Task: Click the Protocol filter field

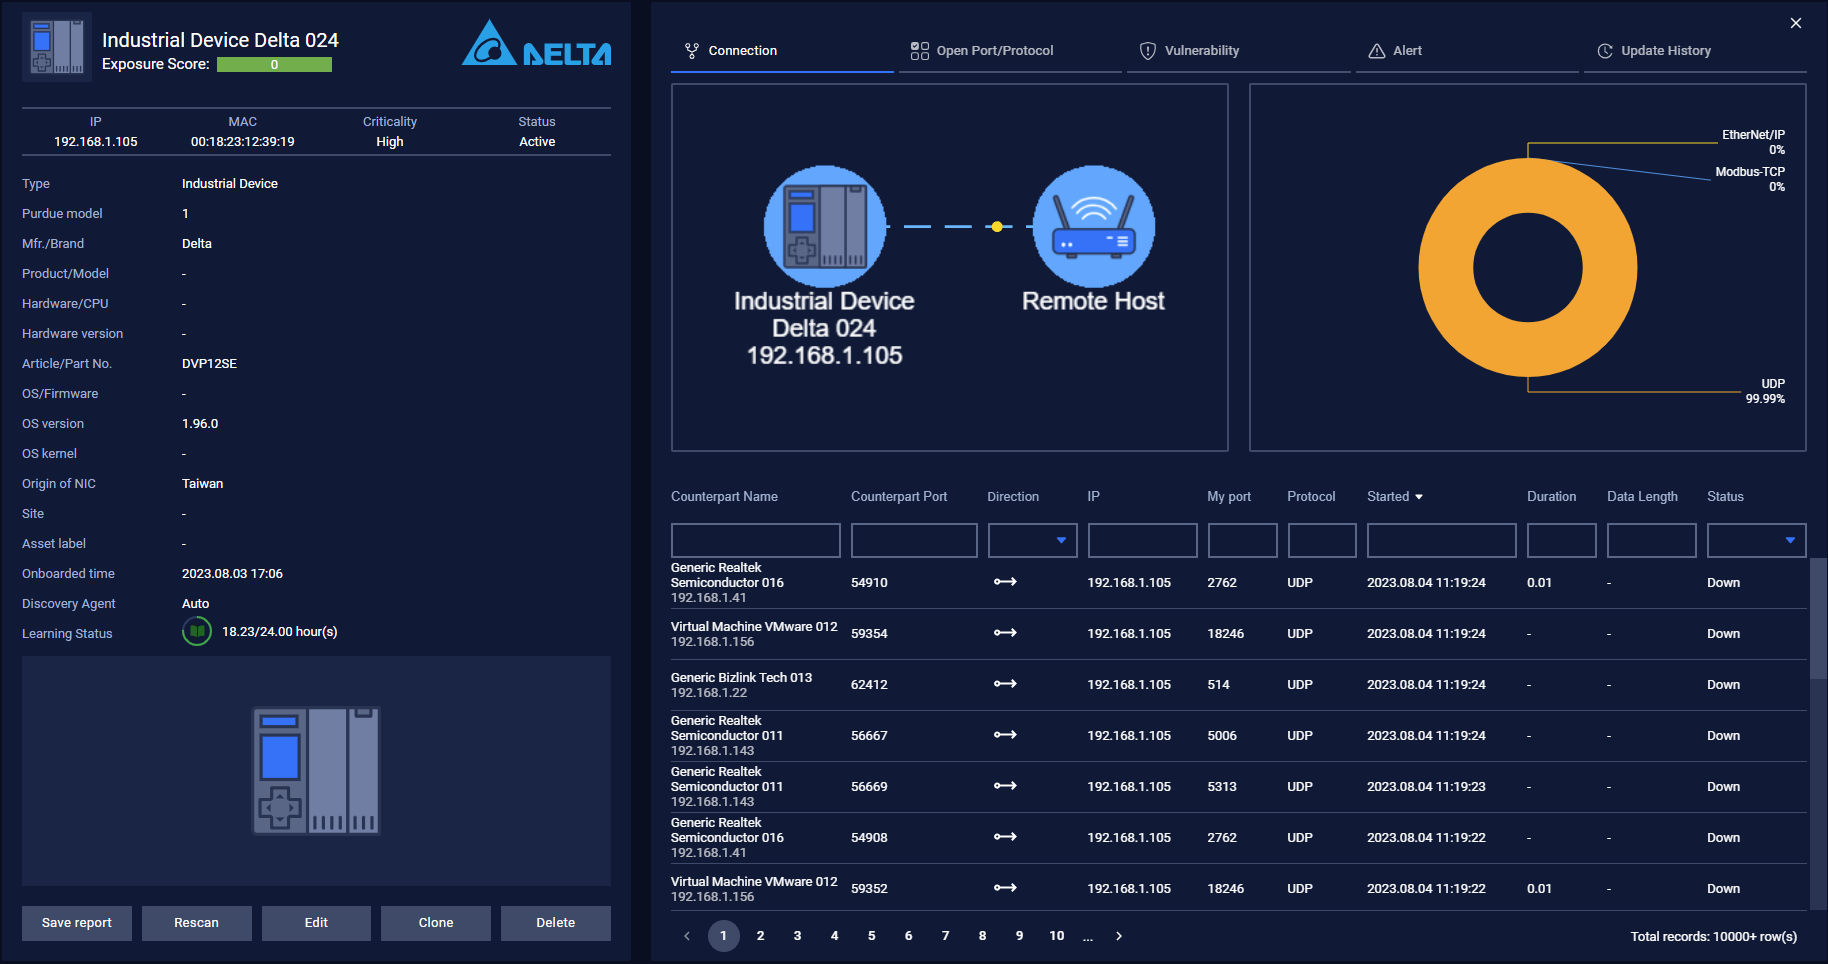Action: pos(1322,540)
